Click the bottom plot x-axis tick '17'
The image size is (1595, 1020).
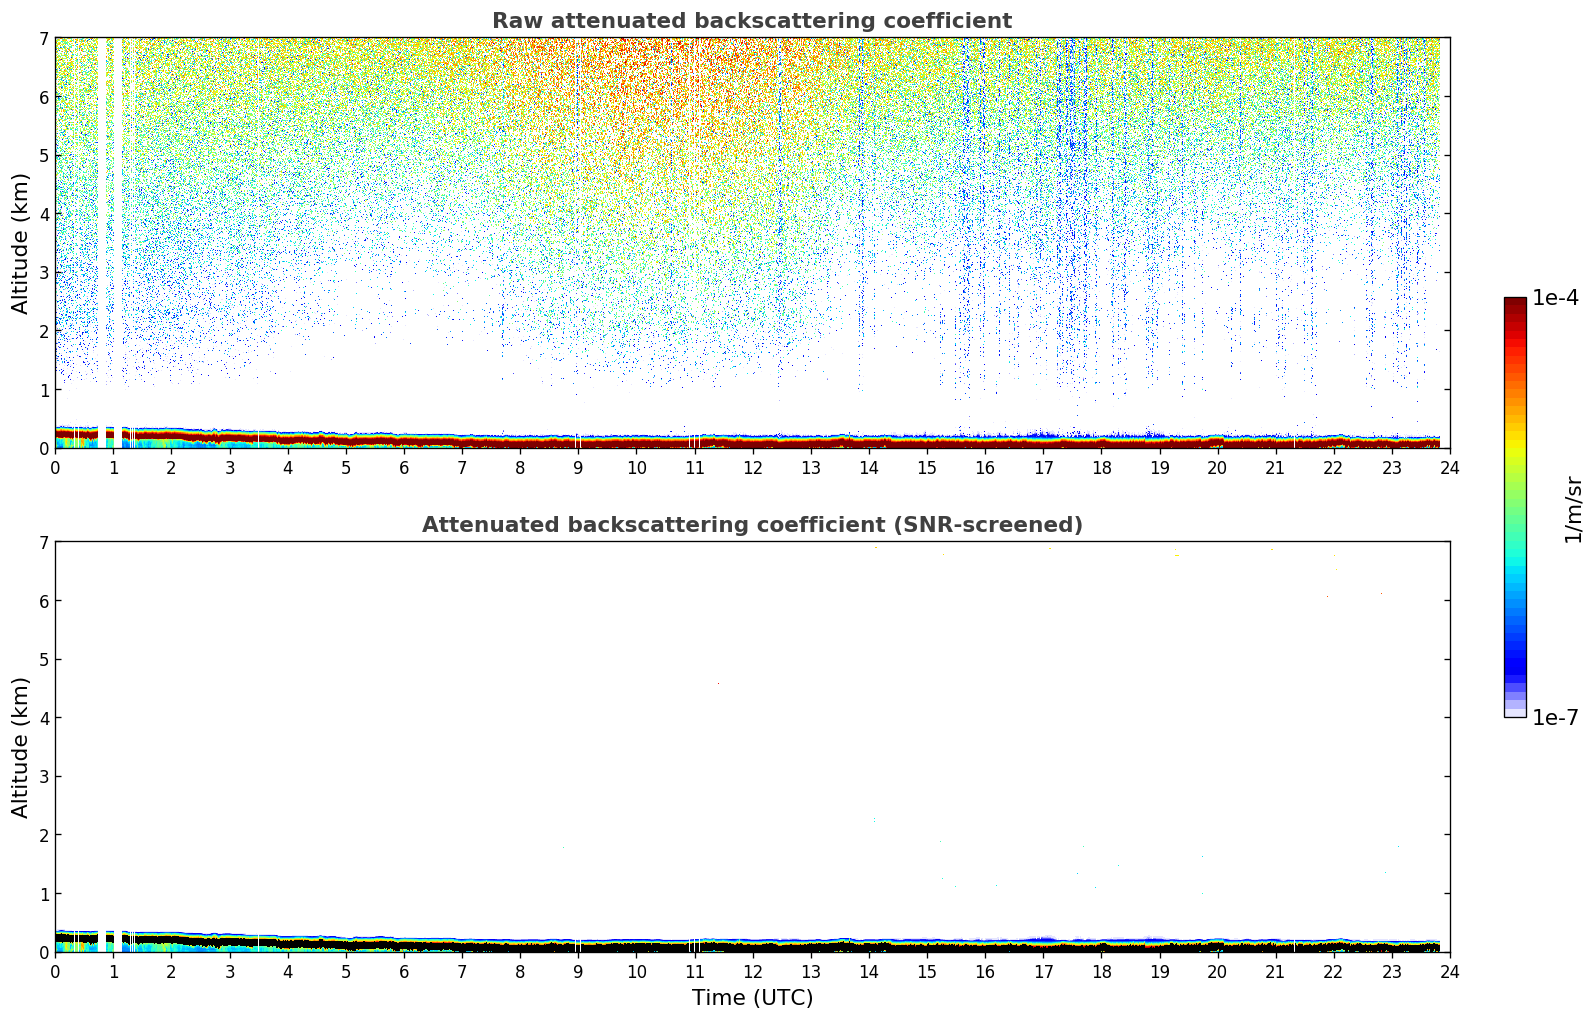1043,971
